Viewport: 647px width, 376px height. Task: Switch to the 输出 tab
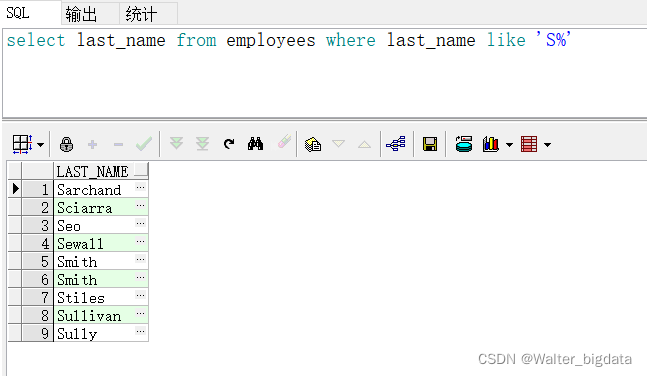tap(81, 14)
